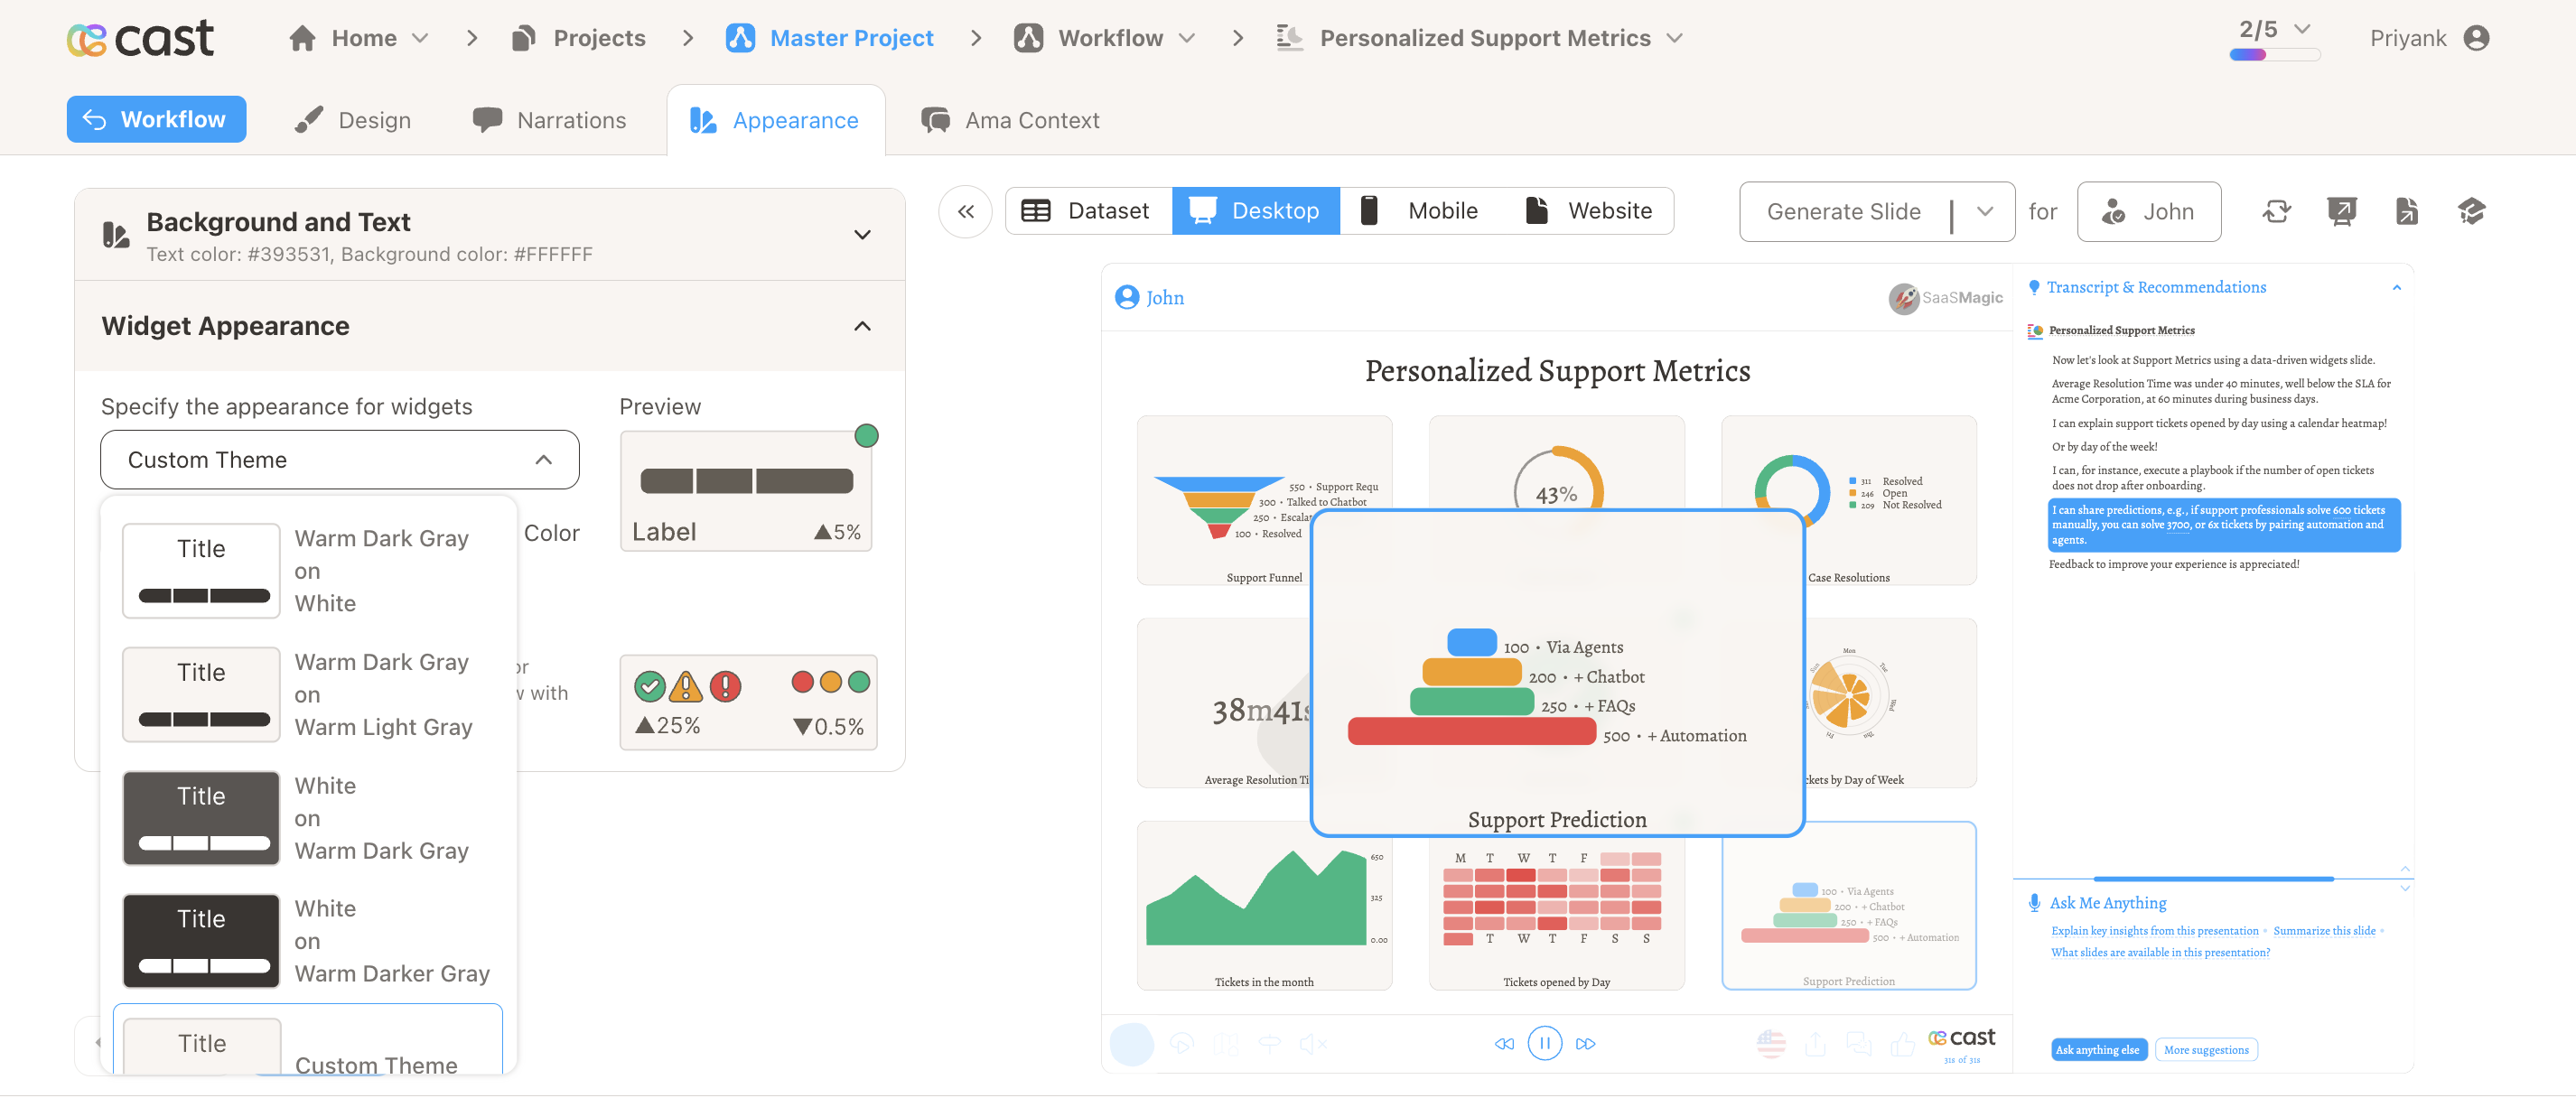Click the green preview color dot

(866, 435)
